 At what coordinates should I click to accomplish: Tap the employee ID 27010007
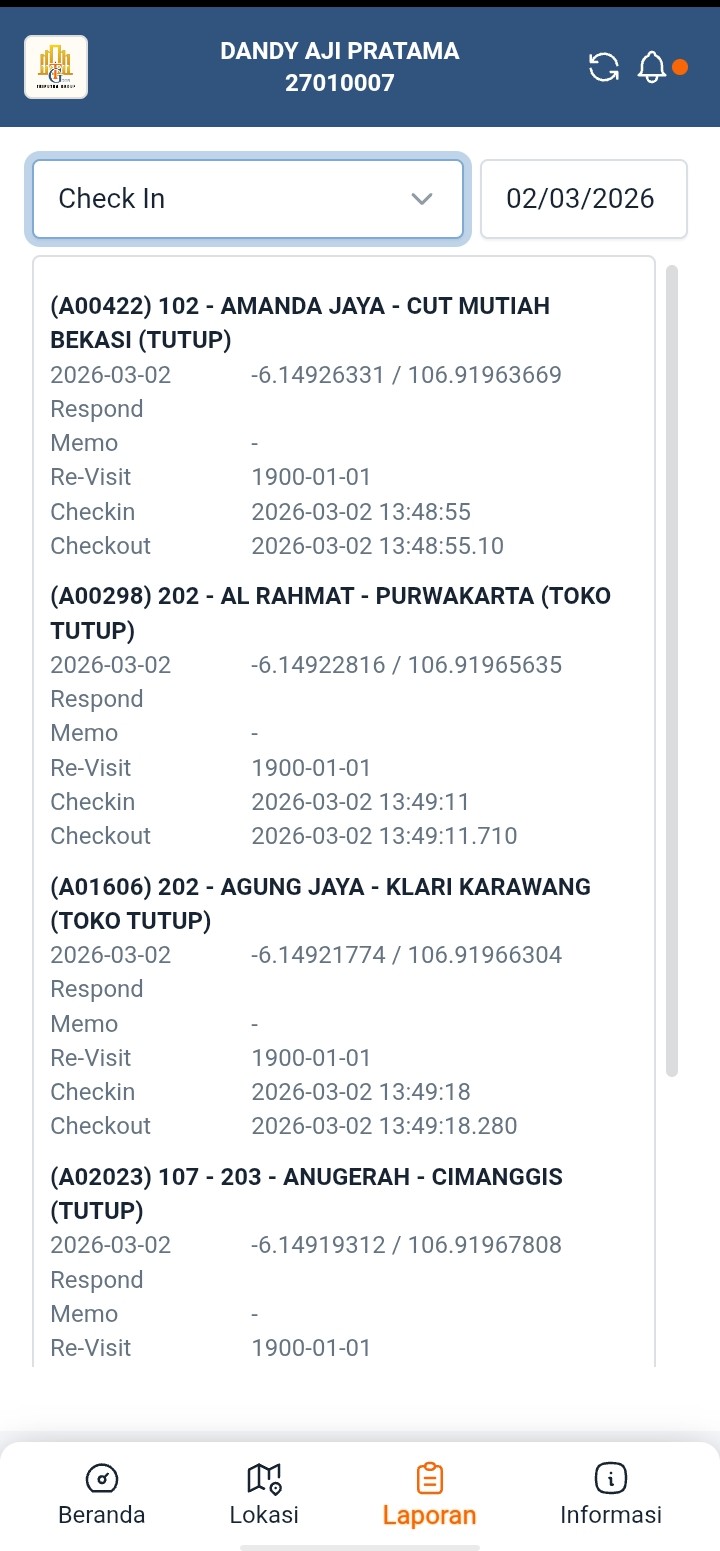pyautogui.click(x=340, y=83)
